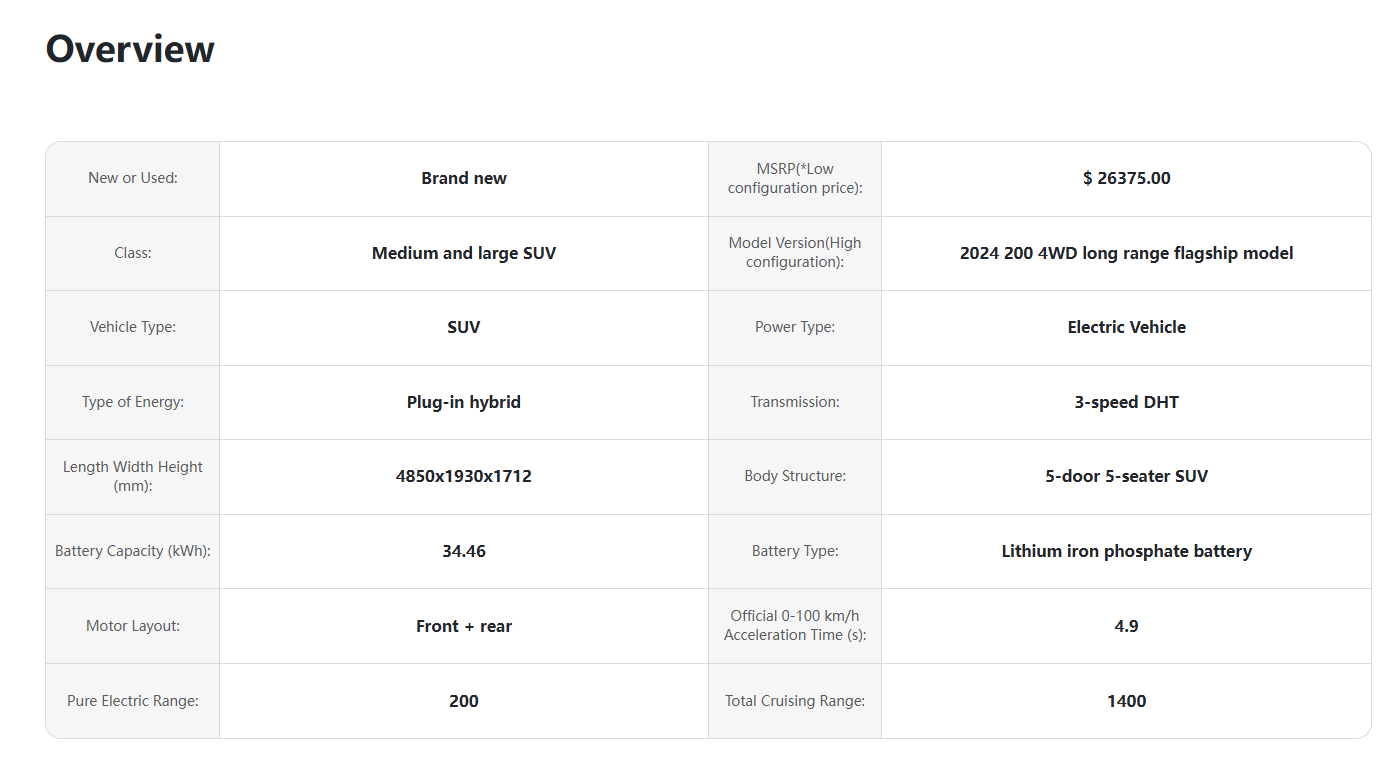Click the Overview heading
The image size is (1392, 759).
pos(130,49)
